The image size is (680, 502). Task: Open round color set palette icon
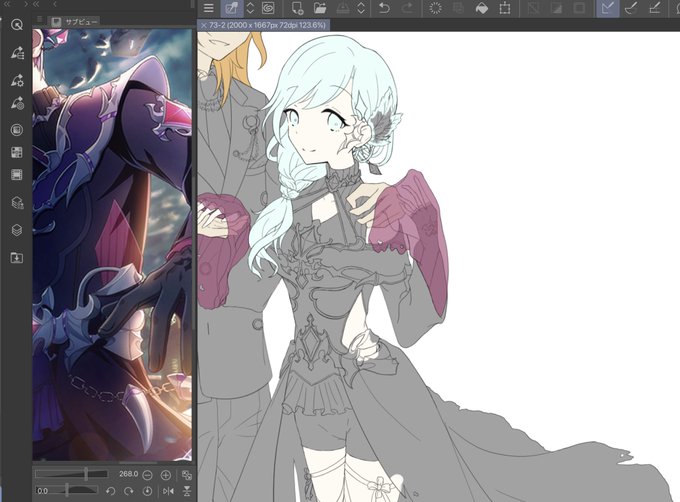17,130
